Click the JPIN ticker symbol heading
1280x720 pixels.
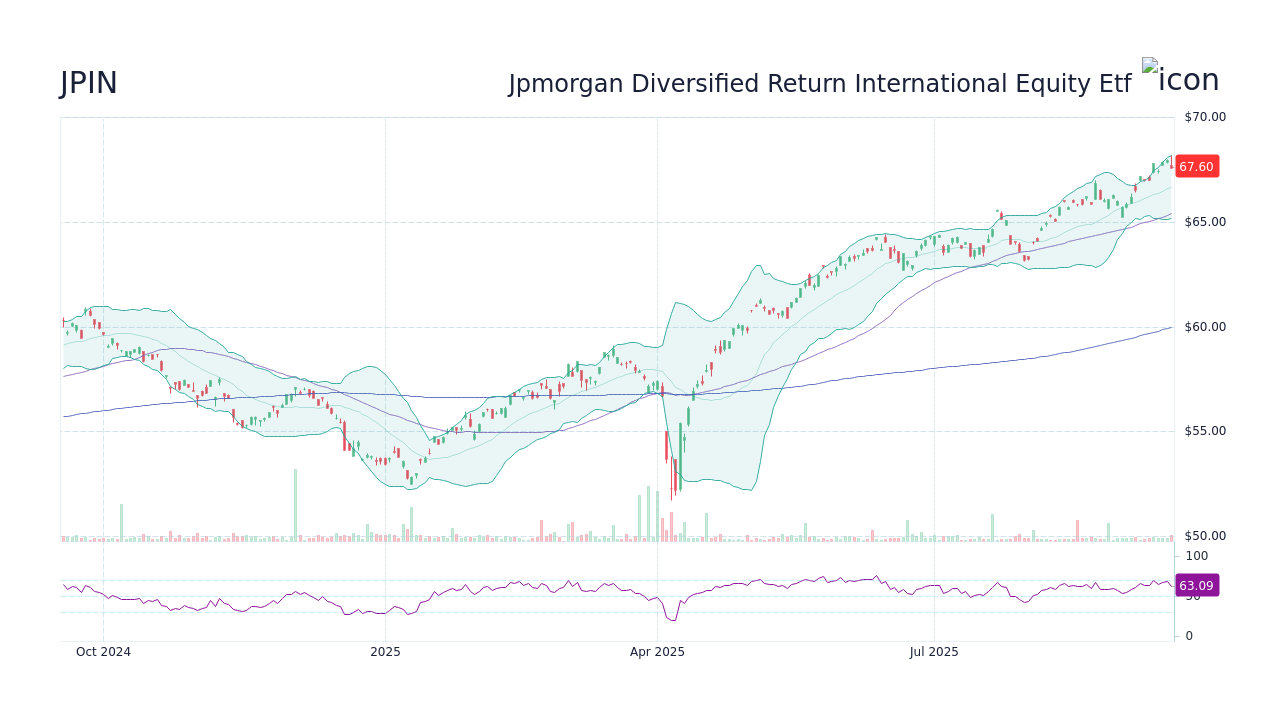89,84
